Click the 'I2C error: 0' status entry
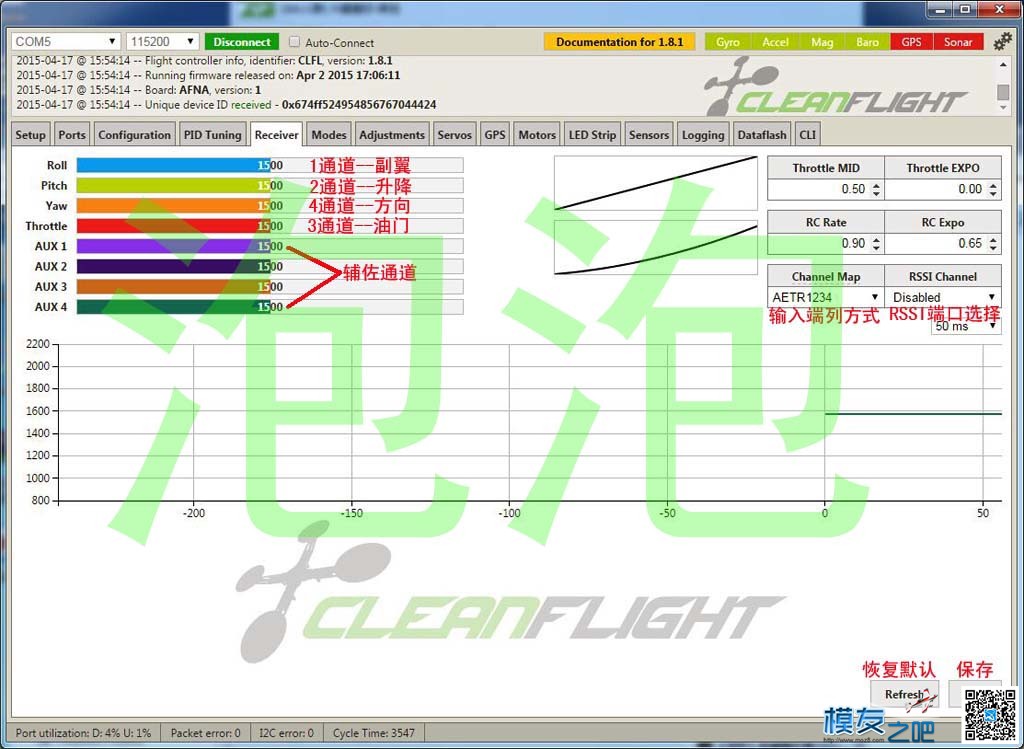 [x=287, y=733]
